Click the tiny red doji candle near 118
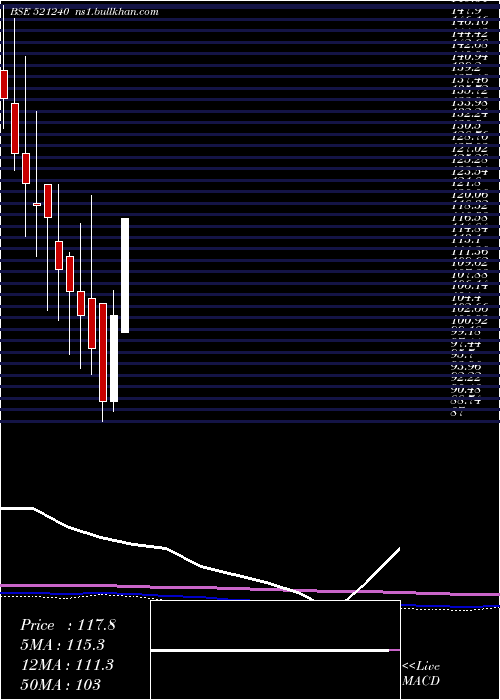 coord(37,204)
